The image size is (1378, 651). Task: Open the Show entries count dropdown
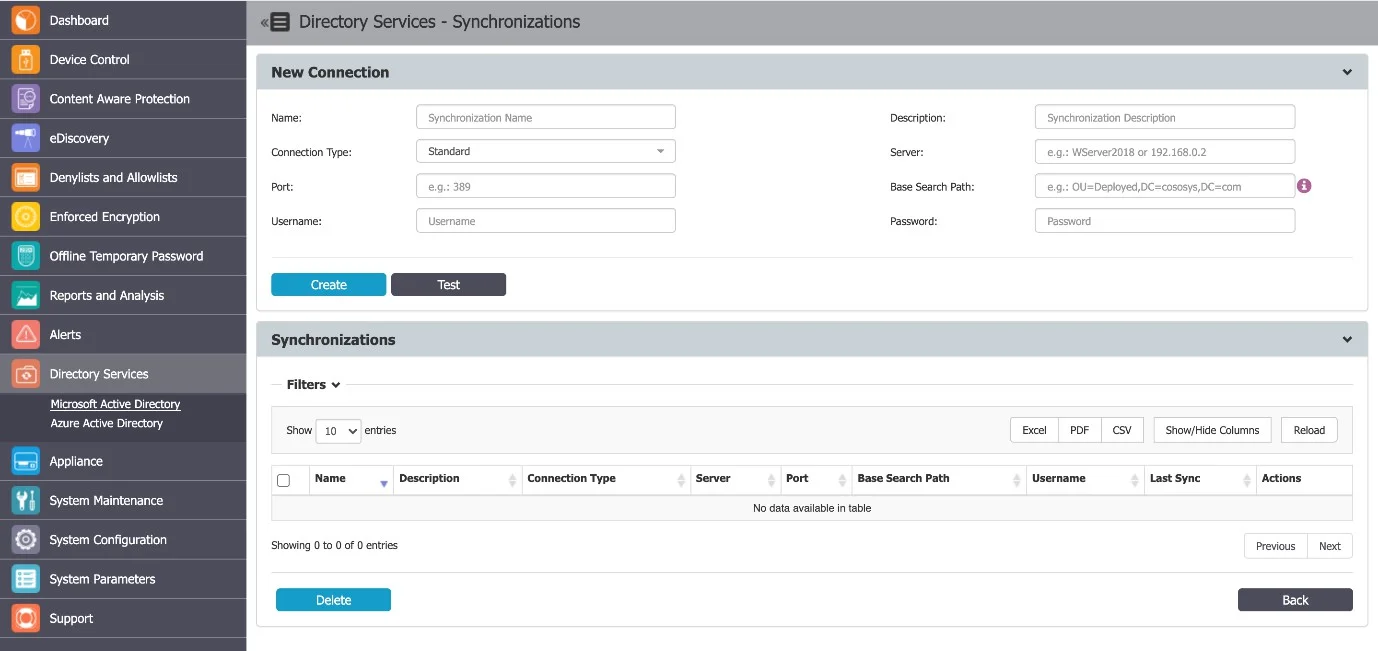pyautogui.click(x=338, y=431)
